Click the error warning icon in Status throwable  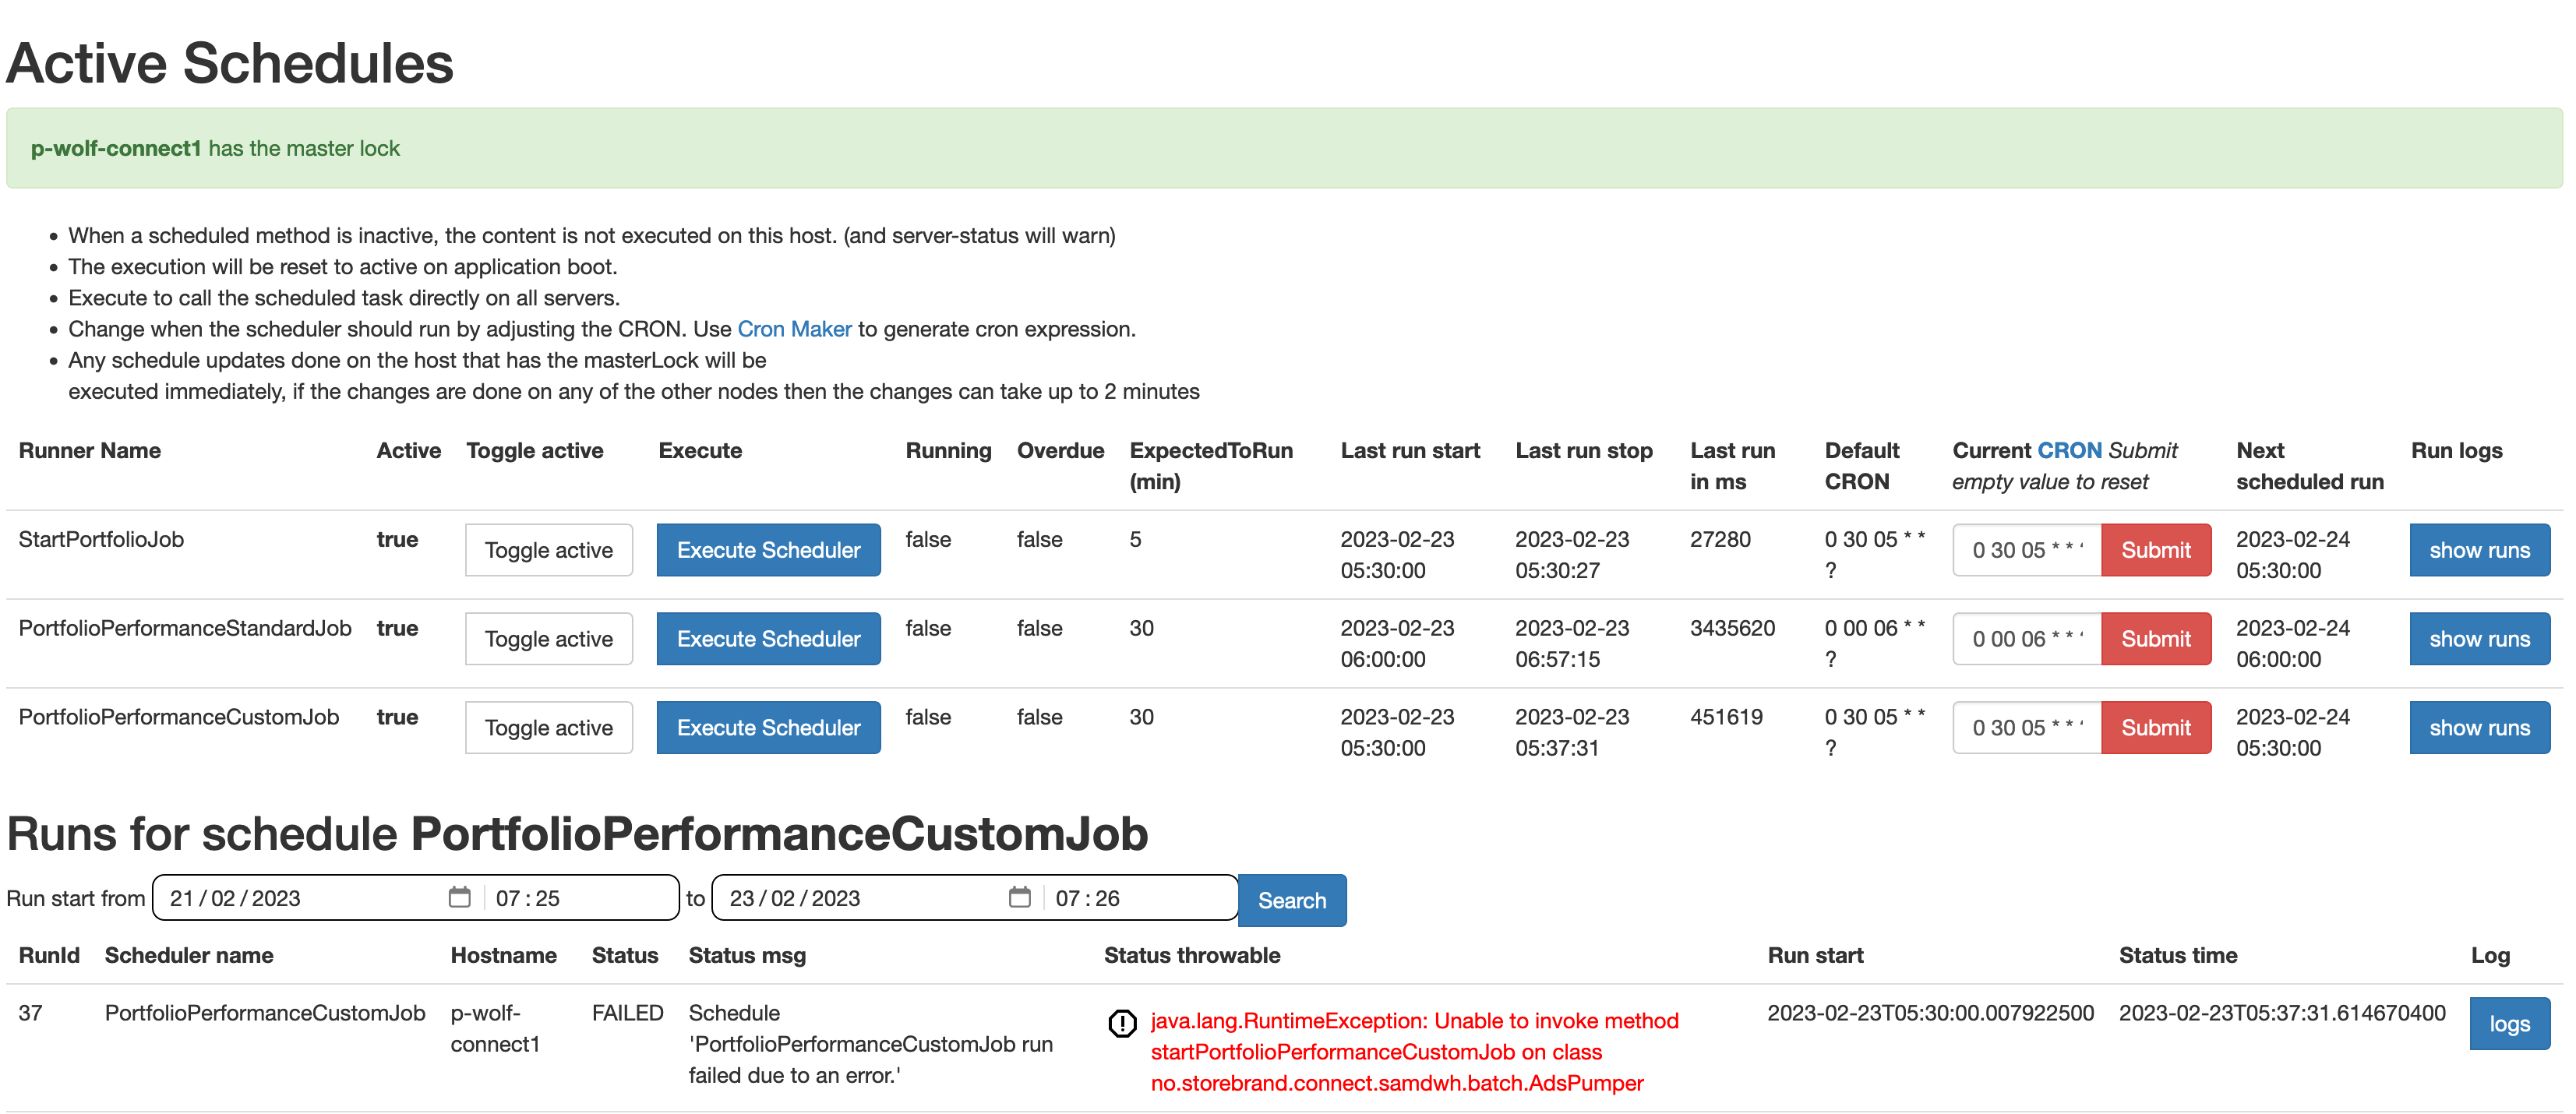point(1122,1023)
